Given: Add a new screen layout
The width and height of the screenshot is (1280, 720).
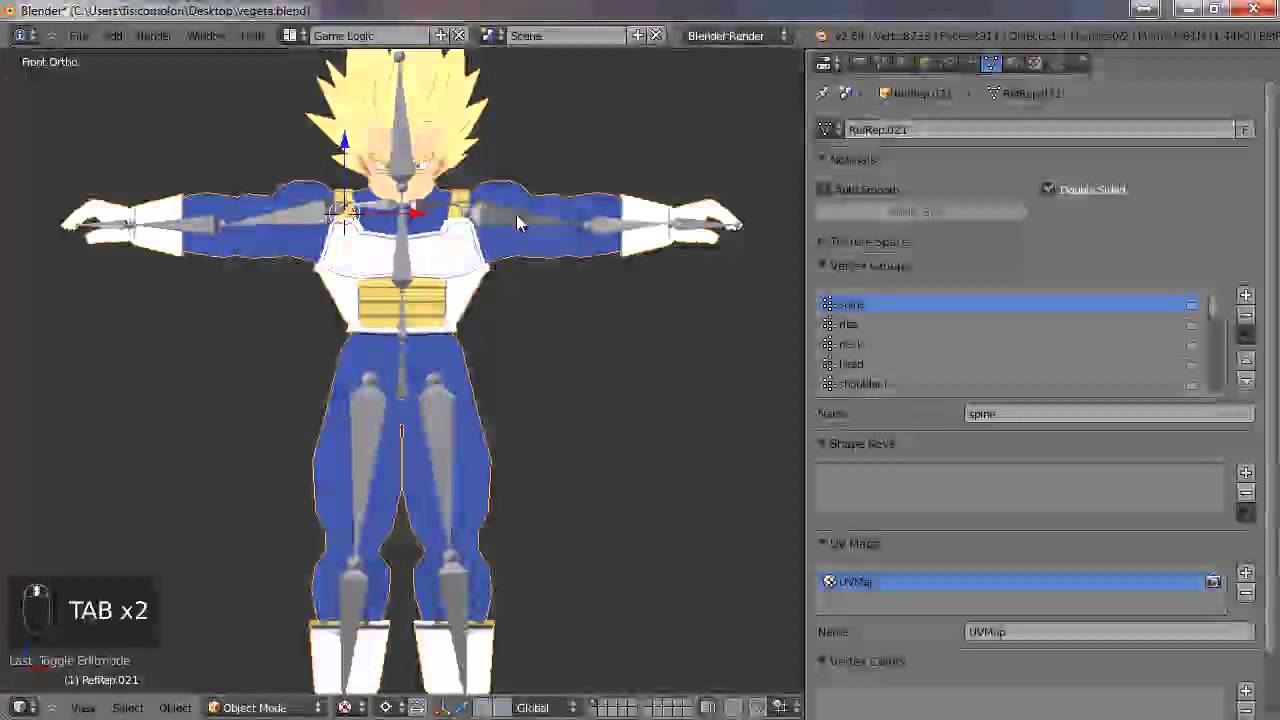Looking at the screenshot, I should coord(441,36).
